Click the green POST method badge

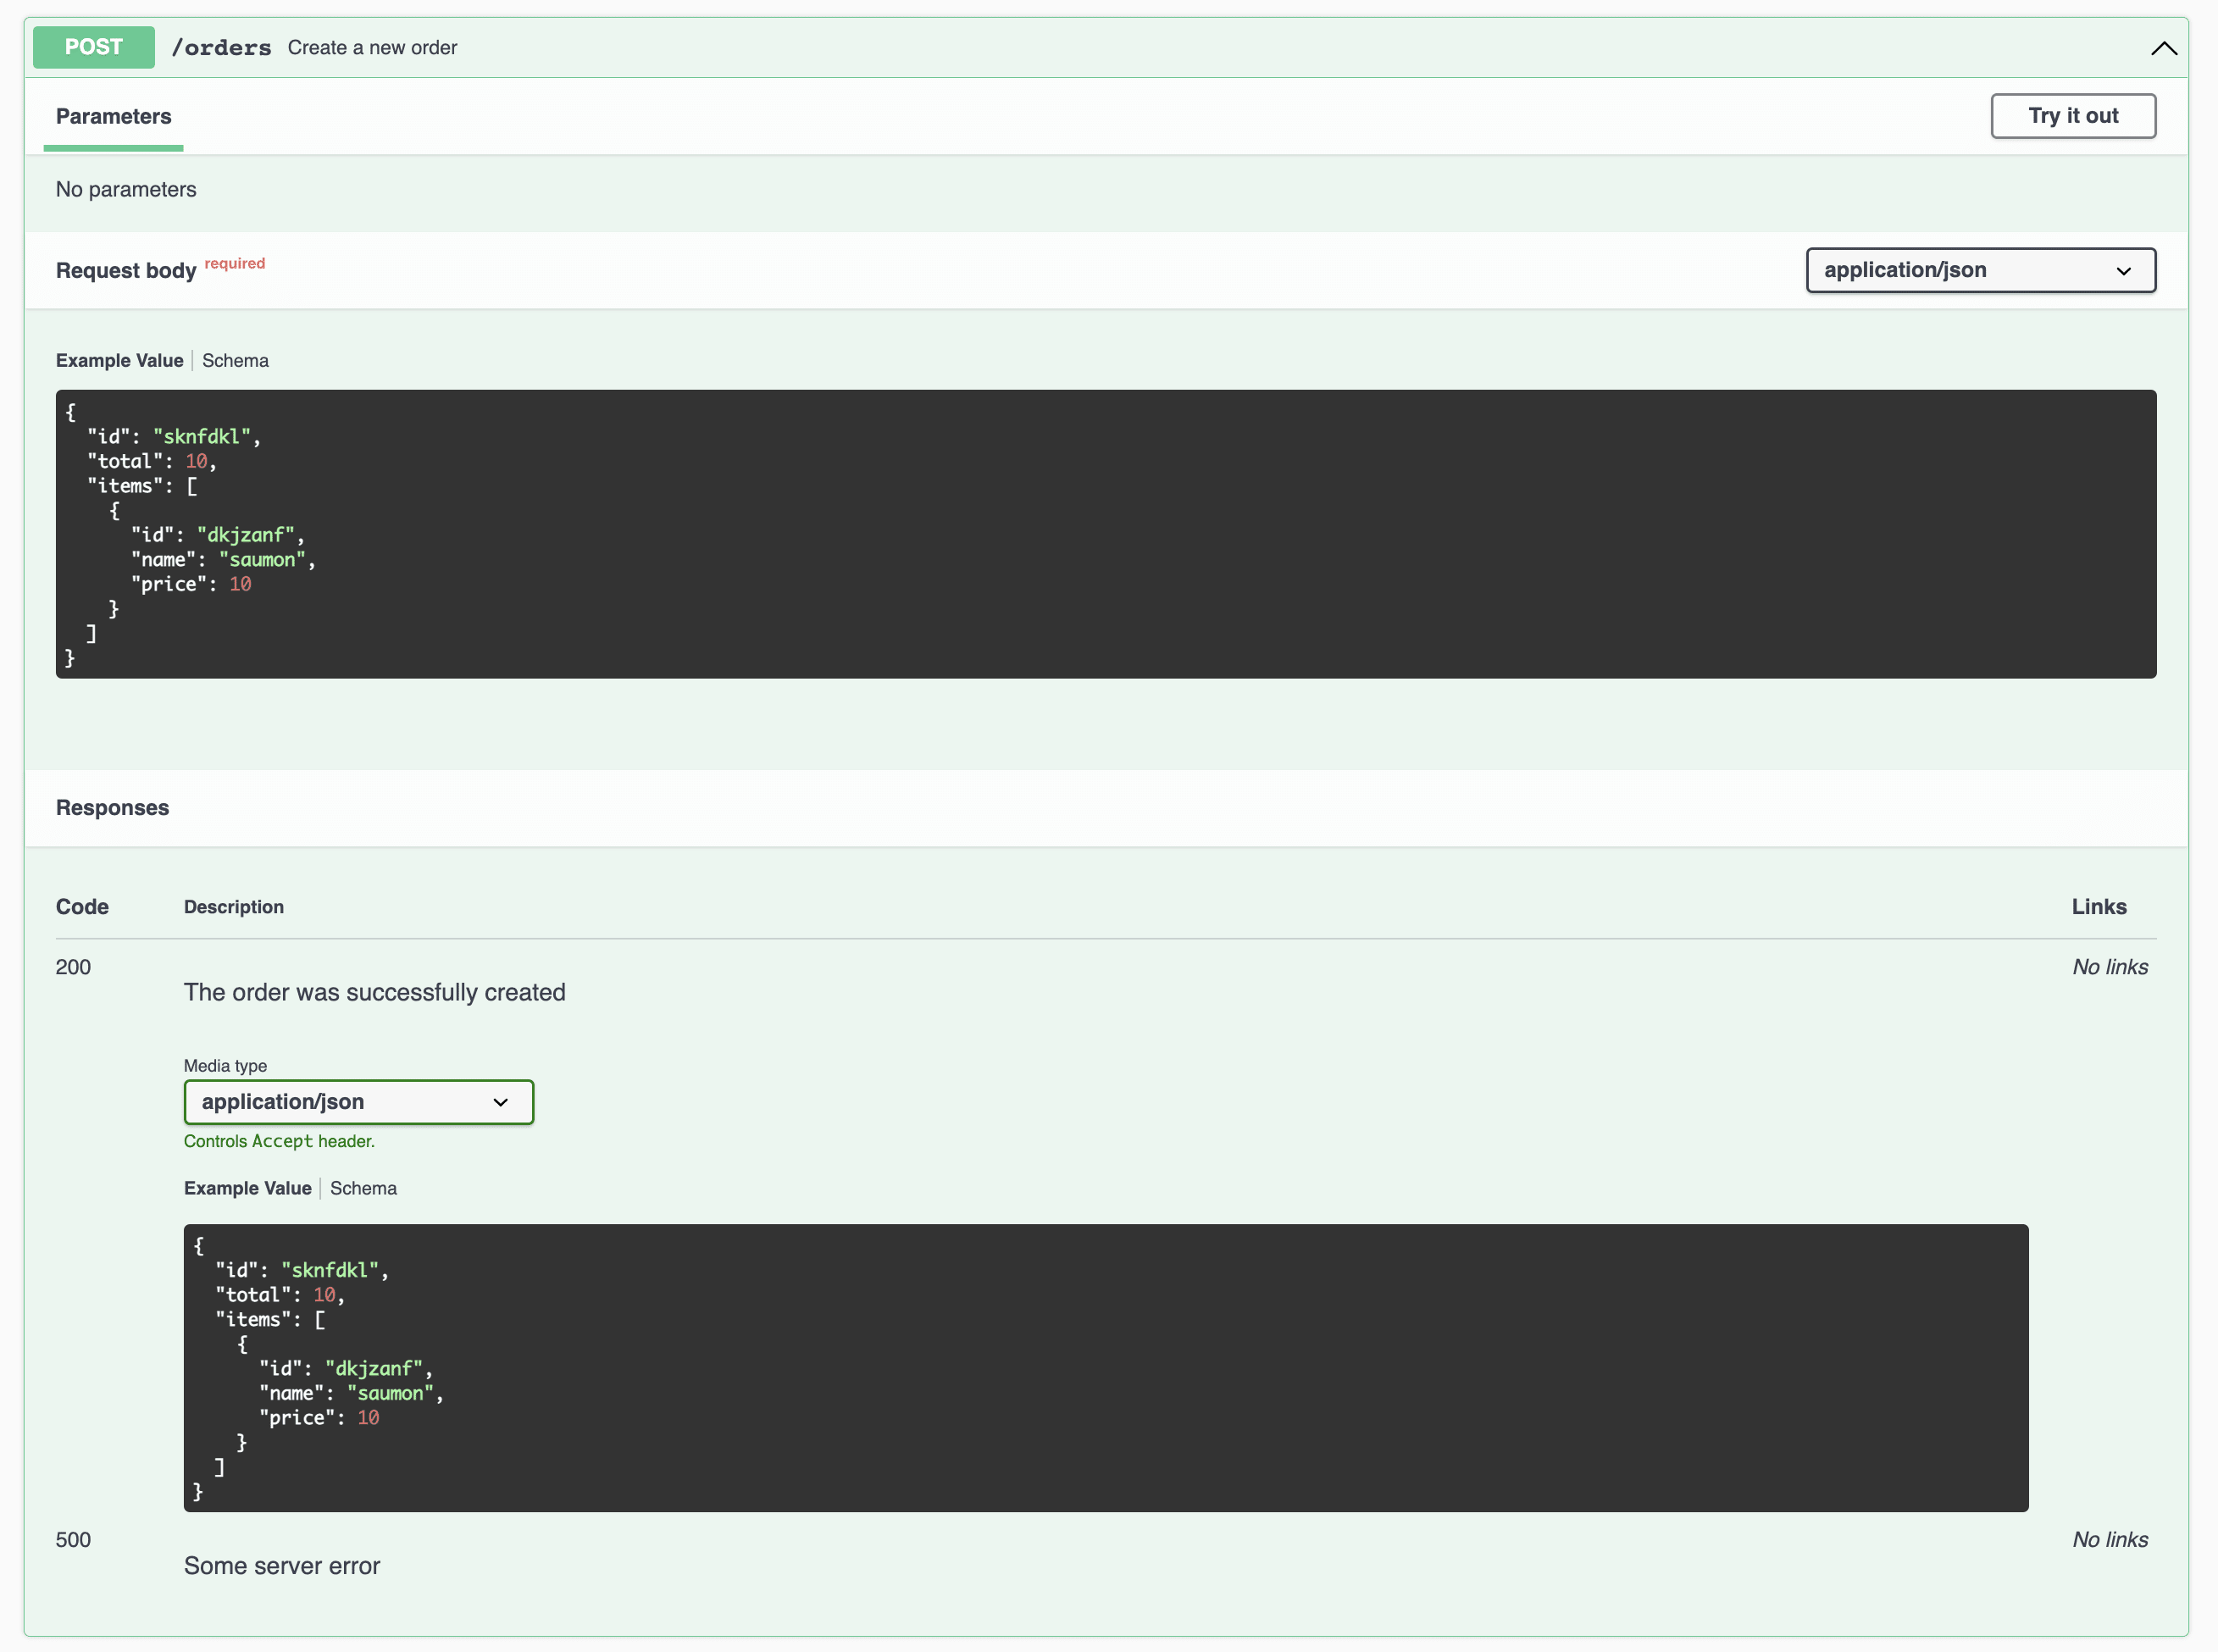pos(94,47)
